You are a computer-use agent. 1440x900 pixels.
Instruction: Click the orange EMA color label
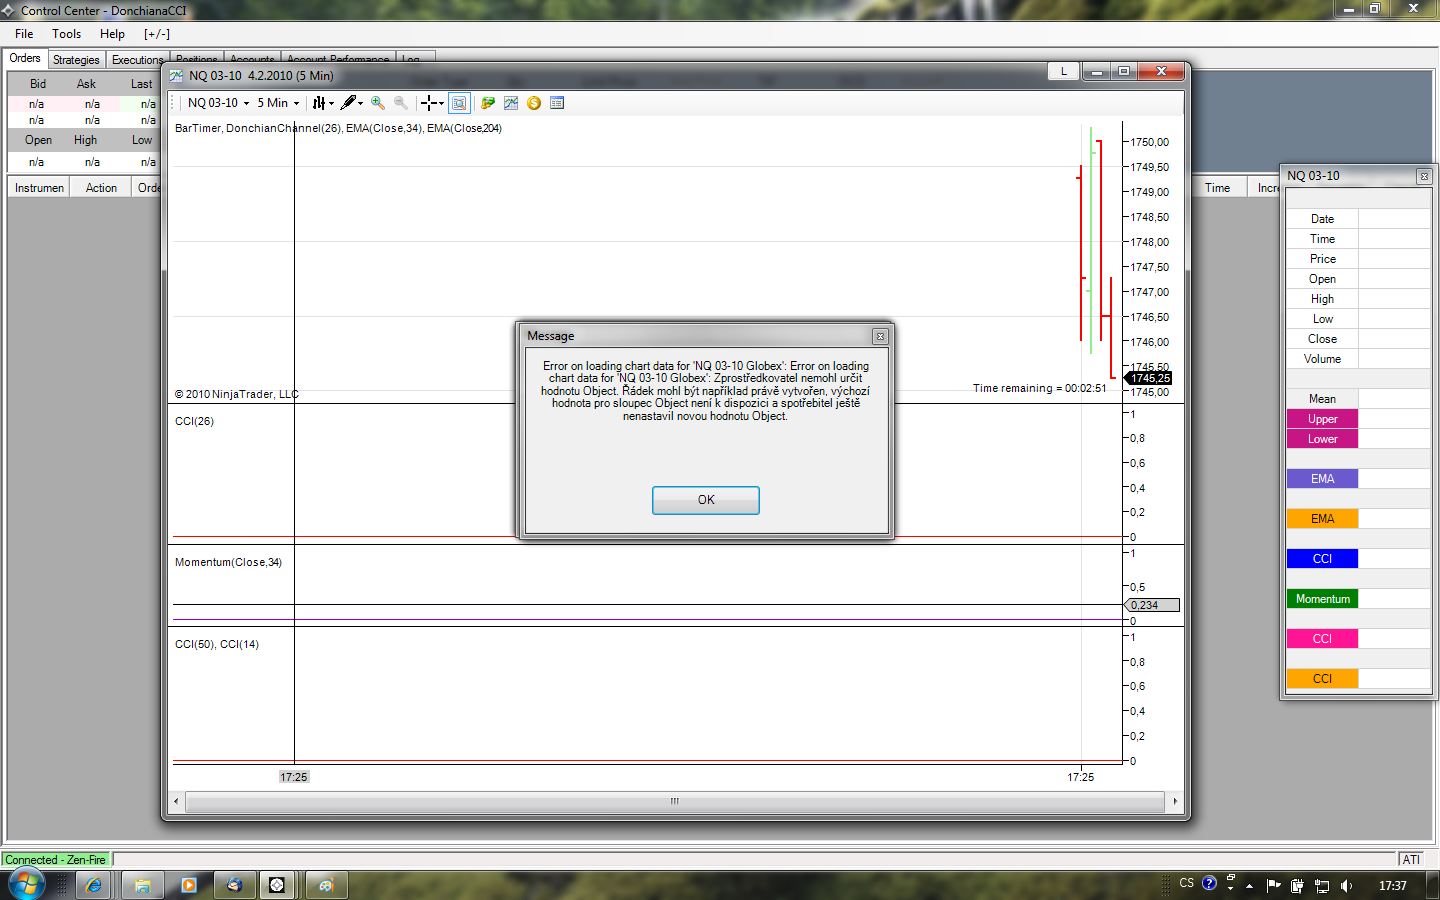tap(1322, 519)
